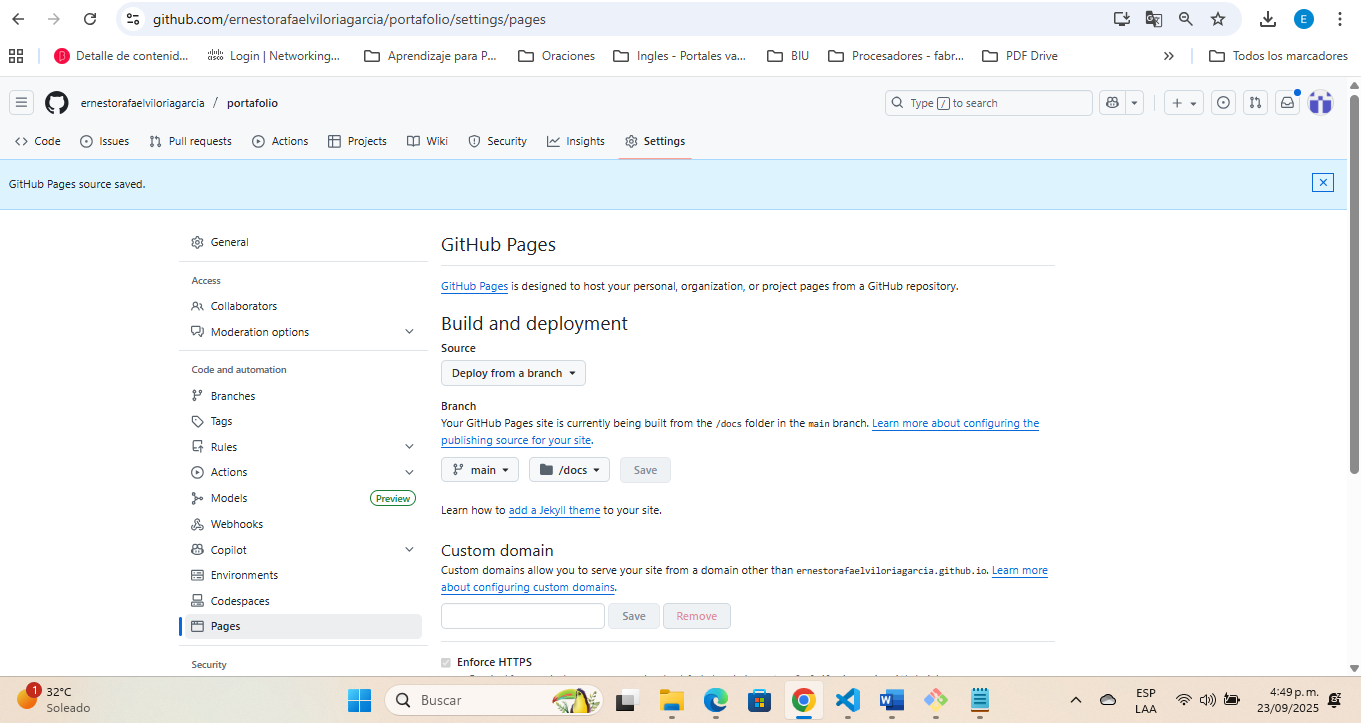Open the 'Deploy from a branch' dropdown
The width and height of the screenshot is (1361, 723).
513,373
